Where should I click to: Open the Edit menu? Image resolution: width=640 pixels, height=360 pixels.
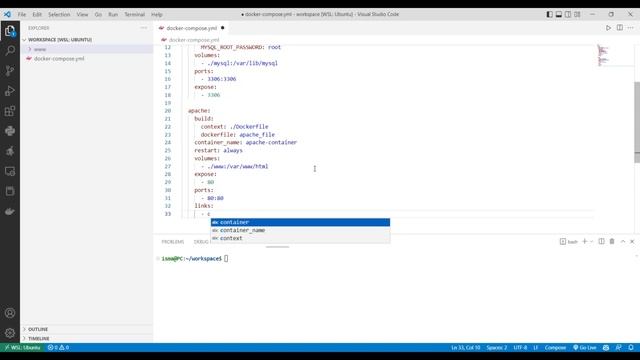pyautogui.click(x=37, y=14)
